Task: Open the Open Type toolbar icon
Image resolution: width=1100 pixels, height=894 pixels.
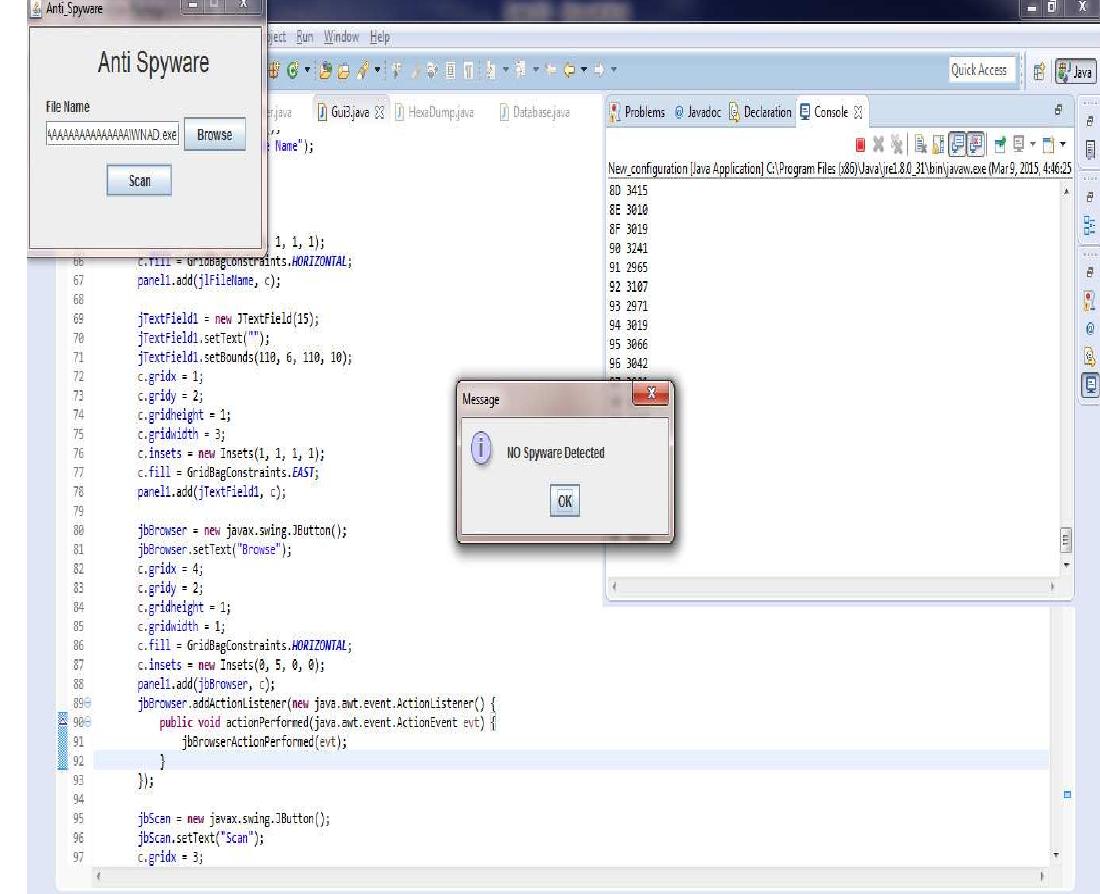Action: pyautogui.click(x=326, y=69)
